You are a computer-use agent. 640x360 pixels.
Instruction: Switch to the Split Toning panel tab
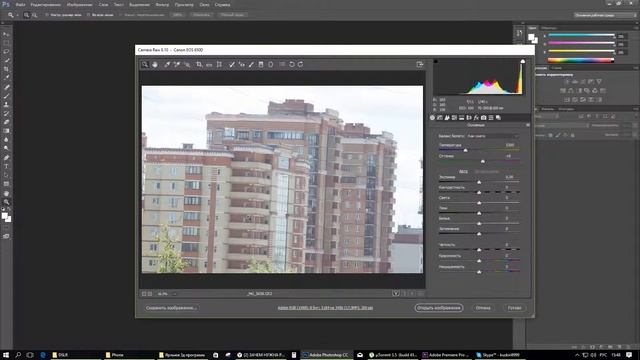pos(462,118)
